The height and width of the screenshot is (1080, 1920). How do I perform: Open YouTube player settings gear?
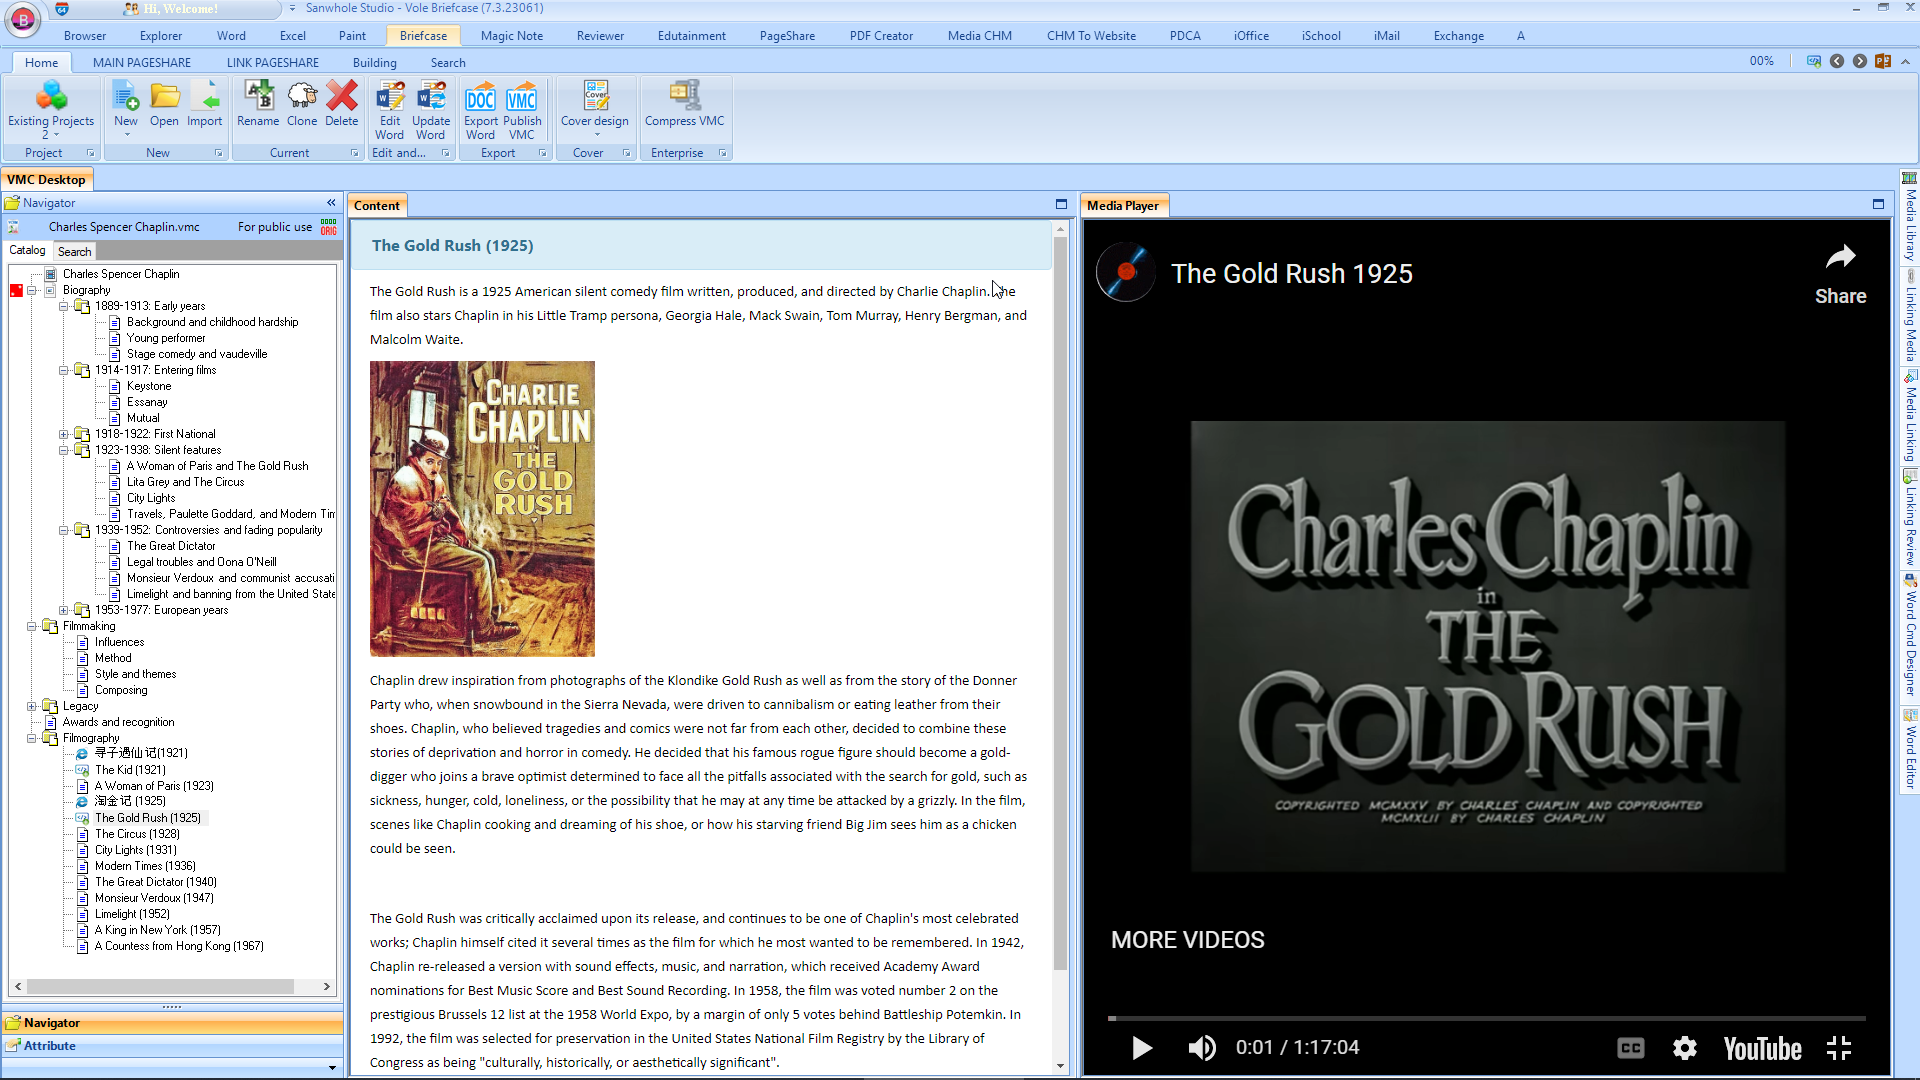[x=1685, y=1047]
